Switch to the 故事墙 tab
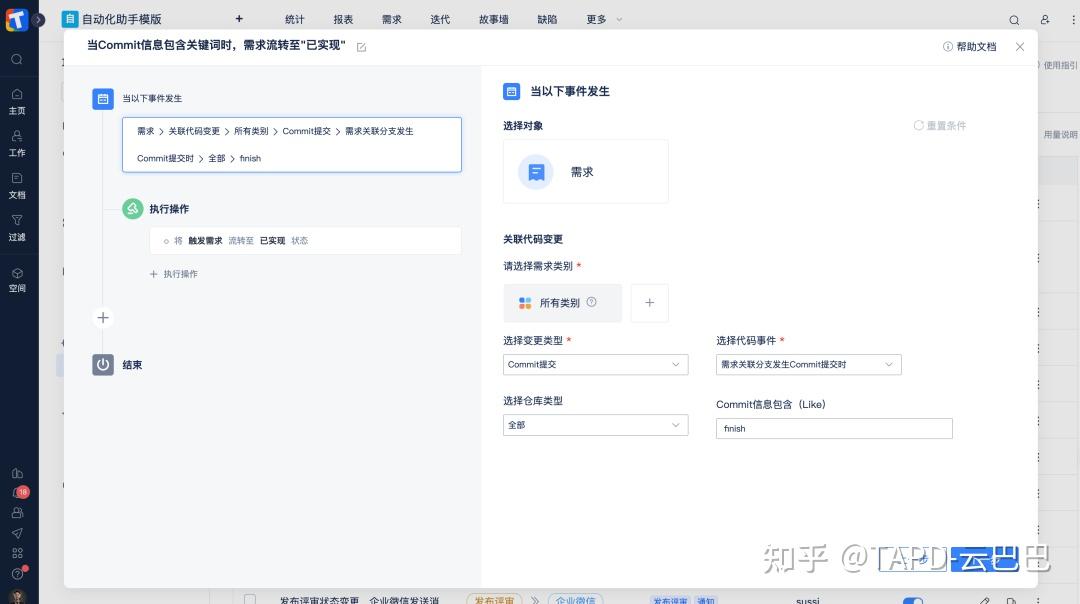Screen dimensions: 1080x604 pyautogui.click(x=493, y=19)
